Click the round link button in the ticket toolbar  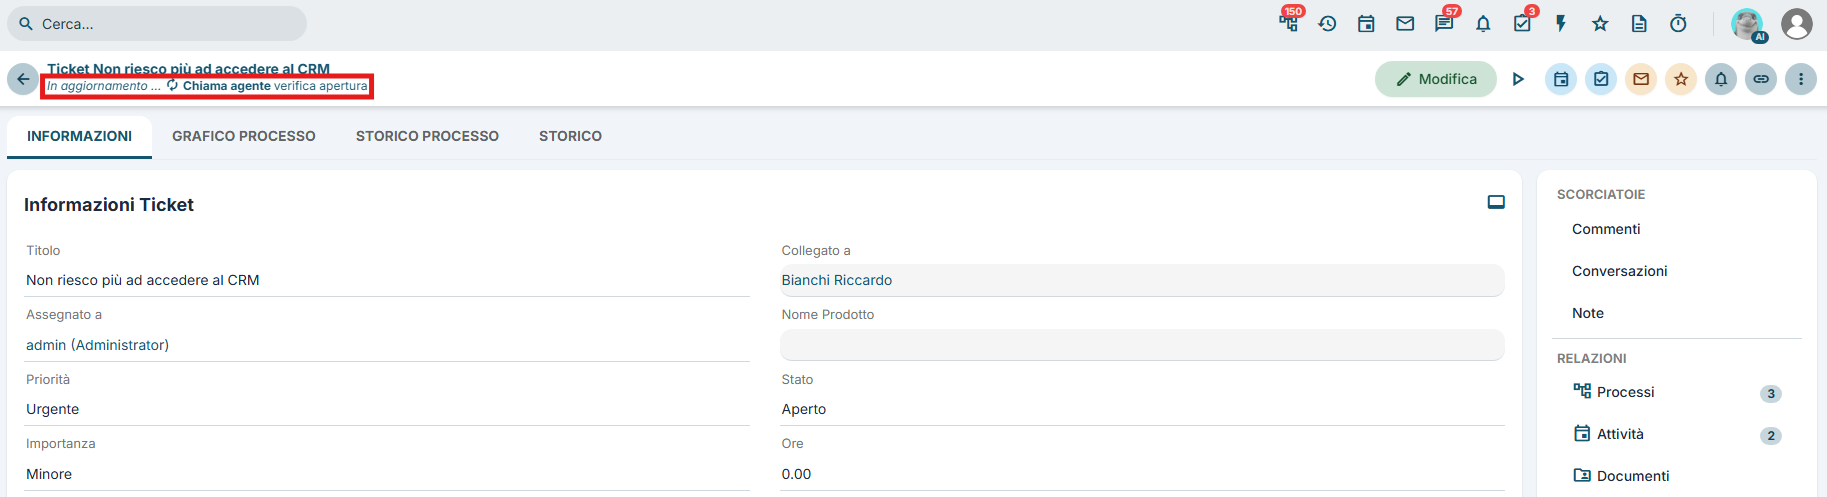pos(1761,79)
